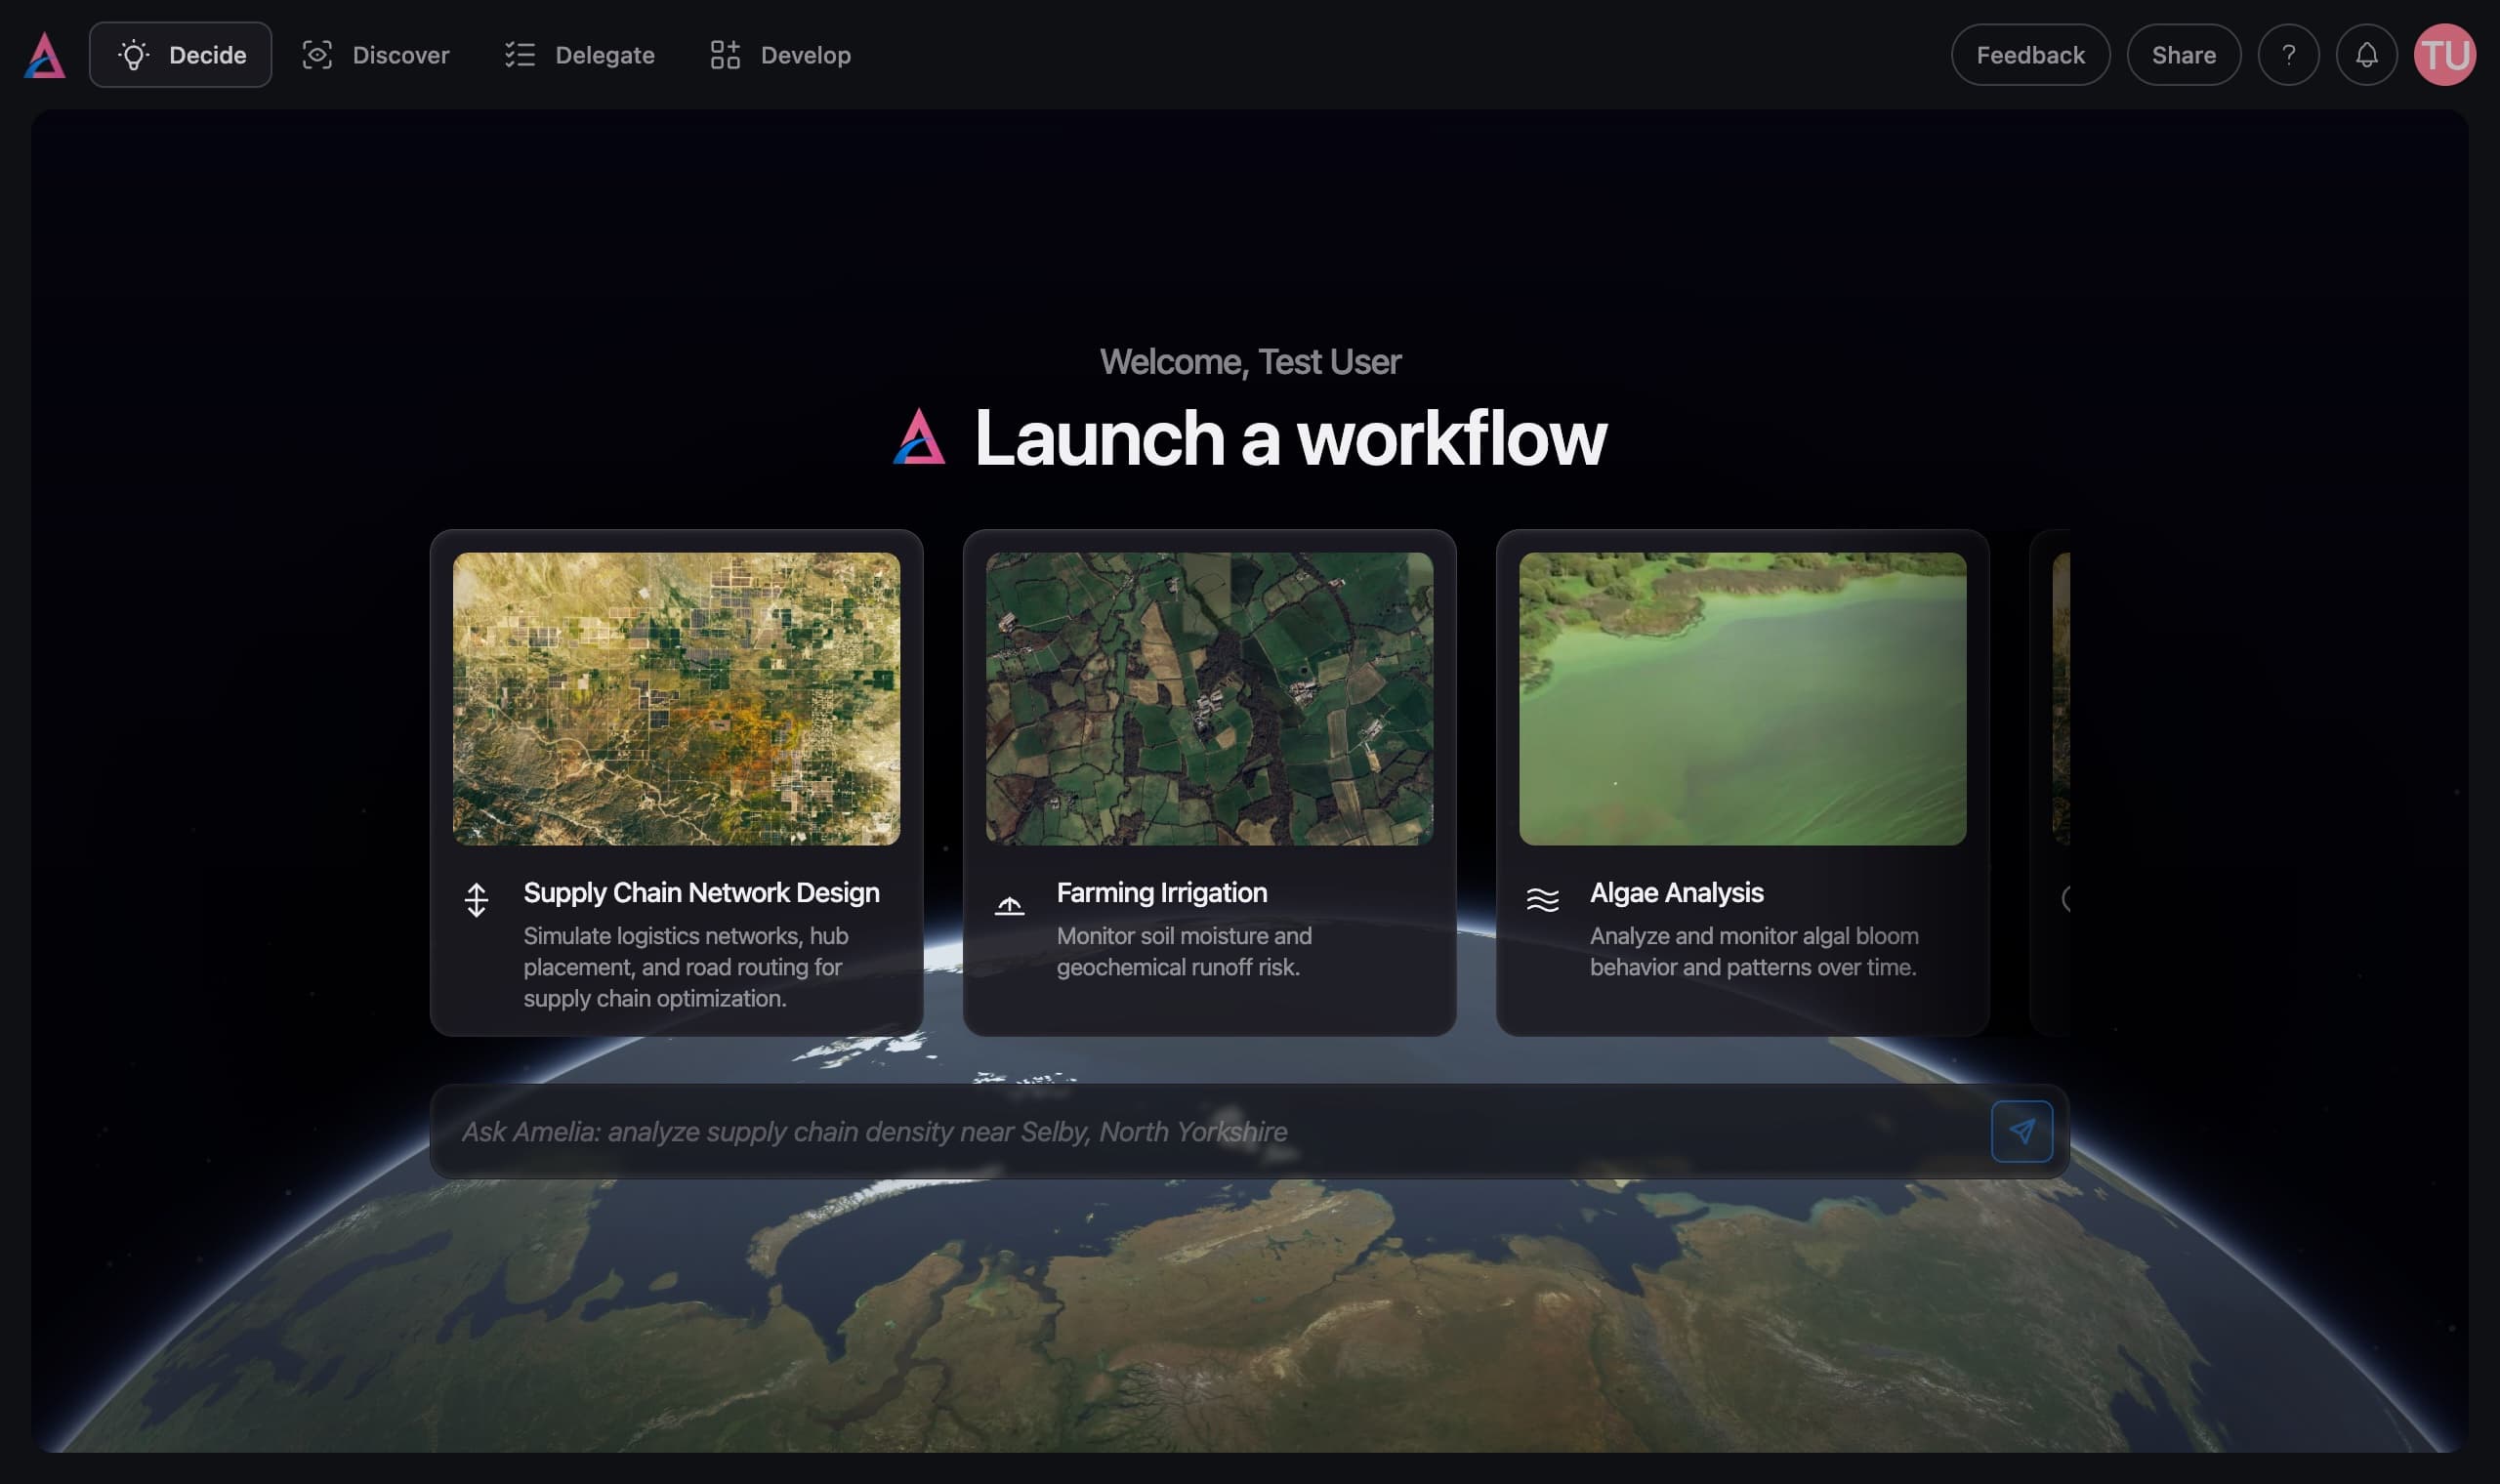Open the Develop section
This screenshot has width=2500, height=1484.
coord(805,55)
